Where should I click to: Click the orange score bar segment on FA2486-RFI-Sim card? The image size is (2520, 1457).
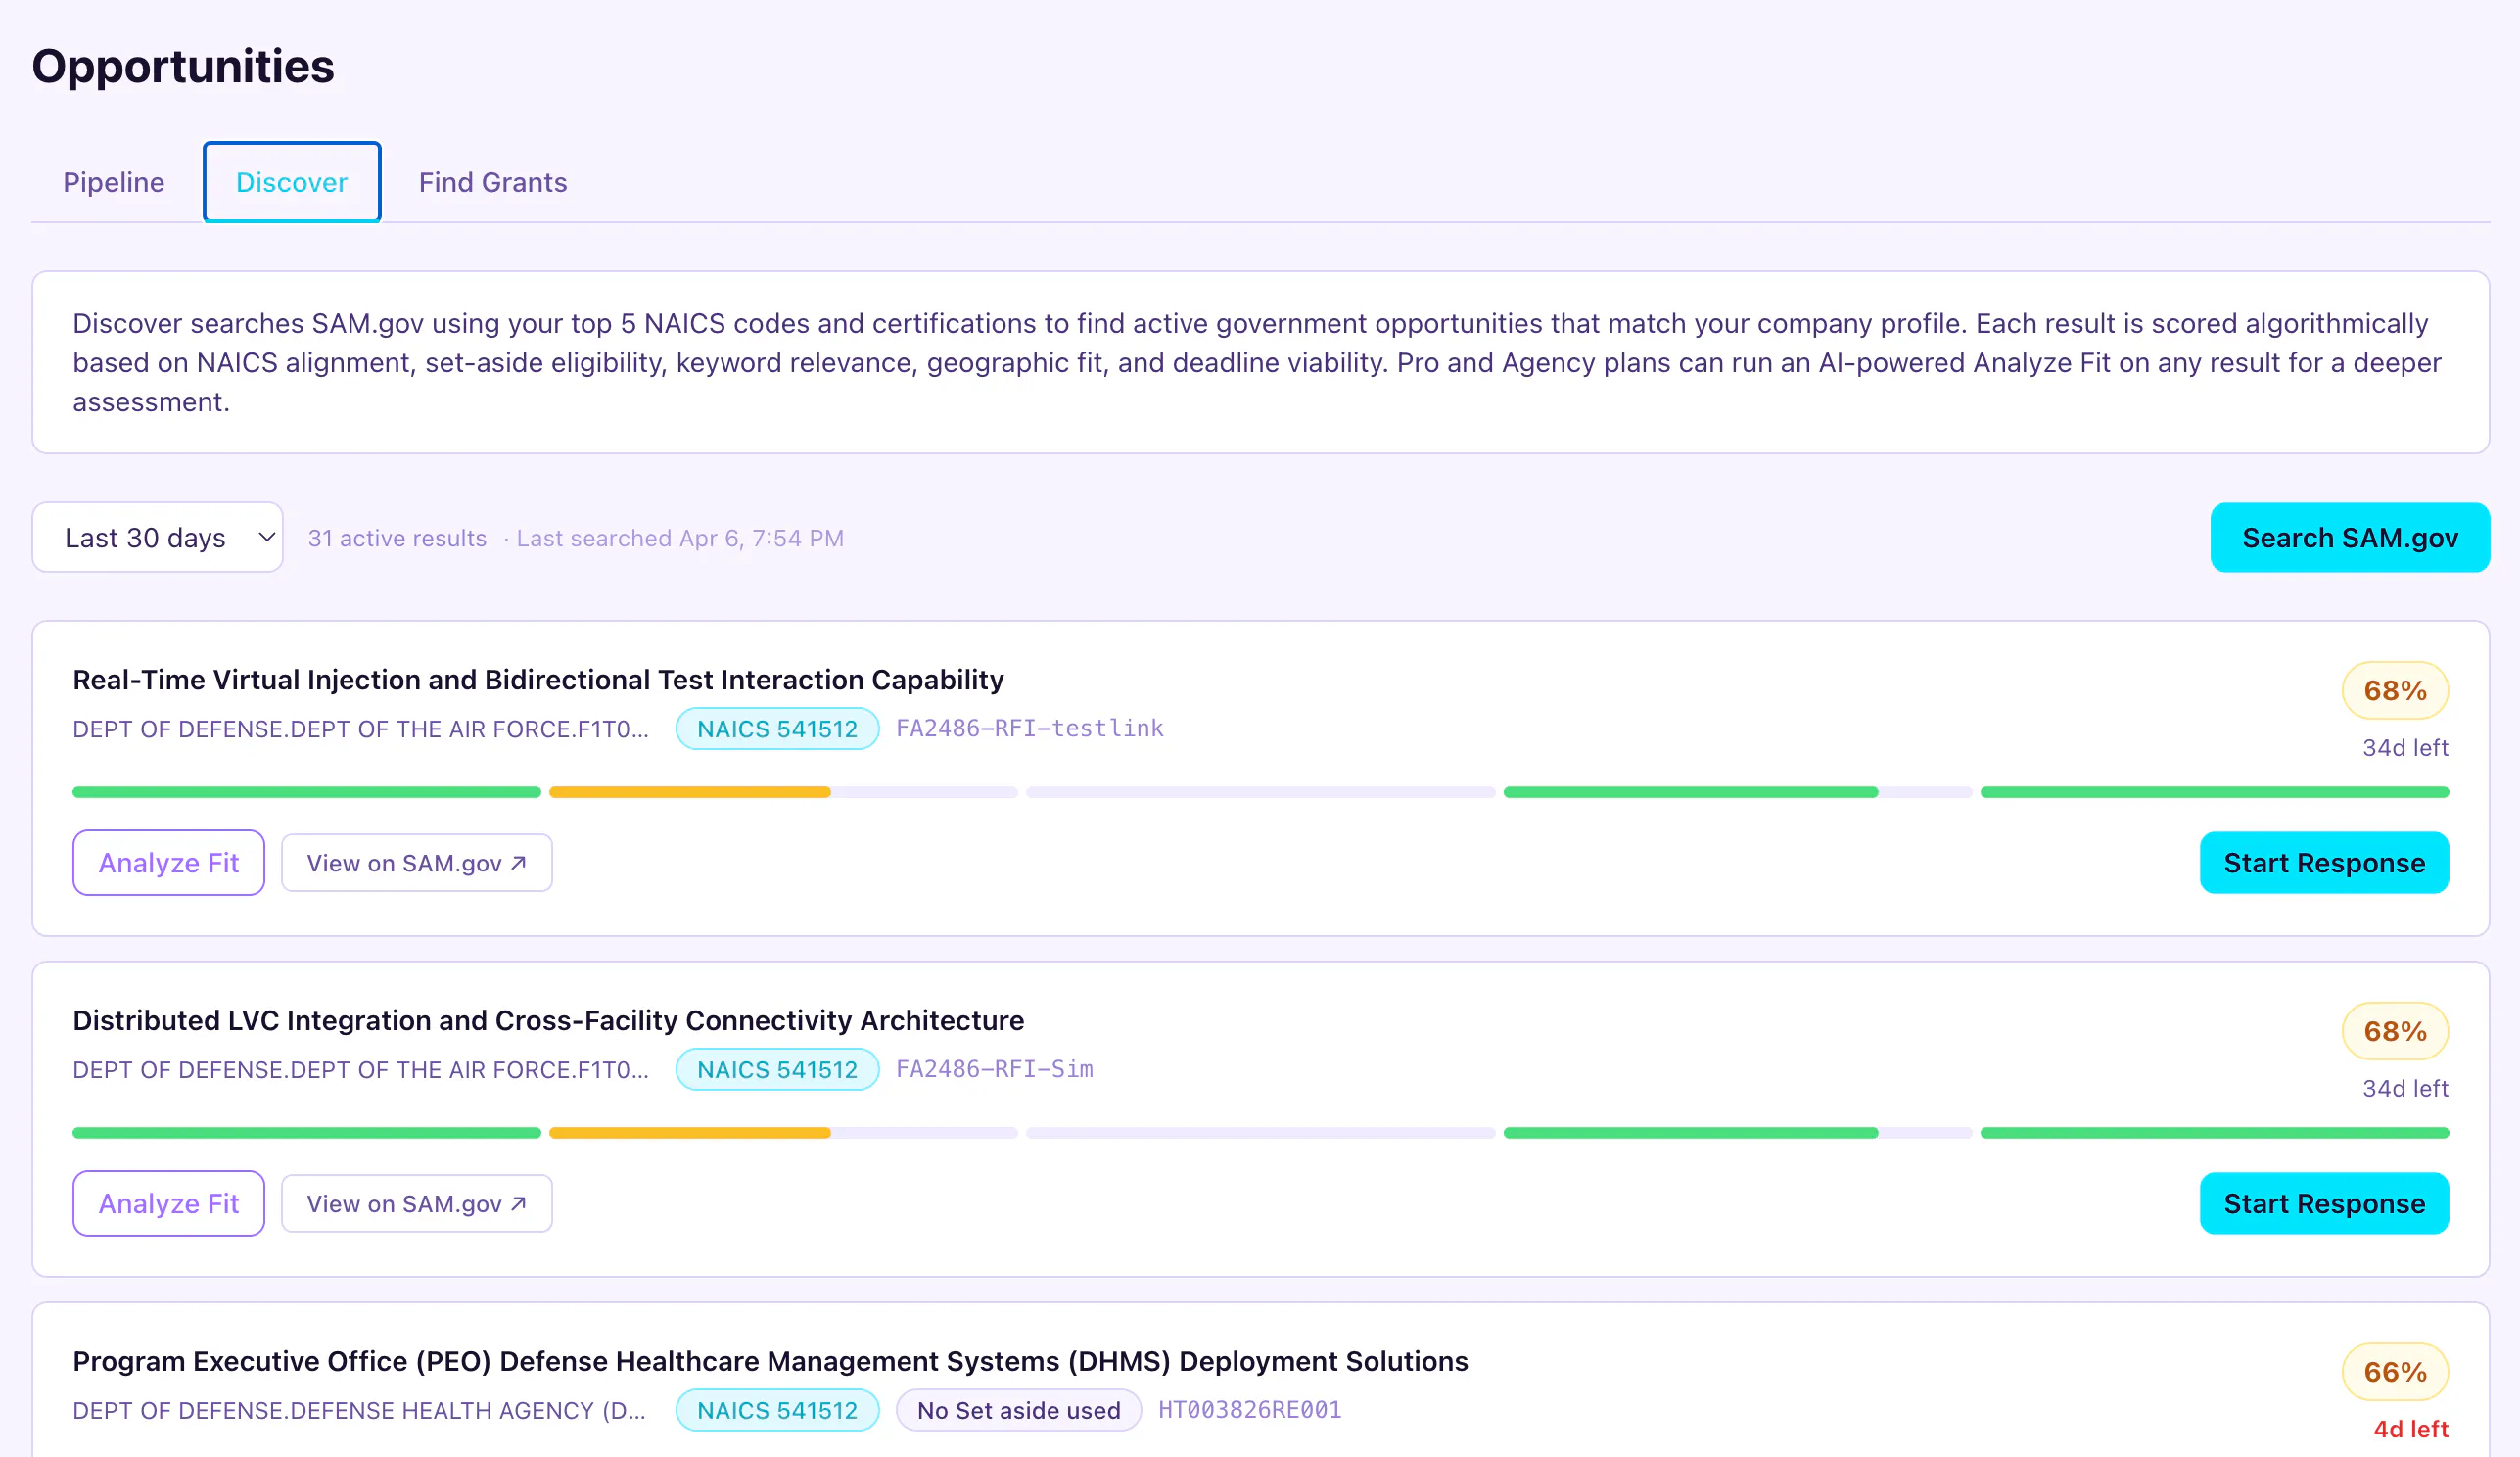coord(690,1133)
